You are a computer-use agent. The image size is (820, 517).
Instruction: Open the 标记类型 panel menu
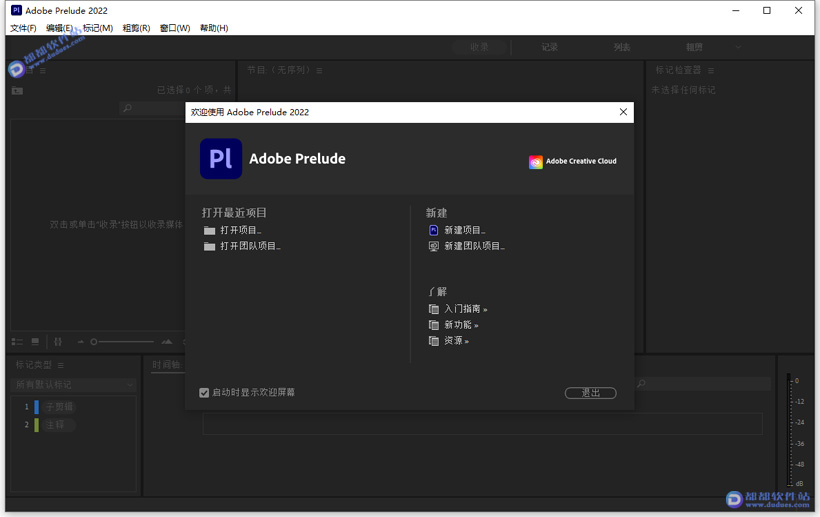point(61,365)
